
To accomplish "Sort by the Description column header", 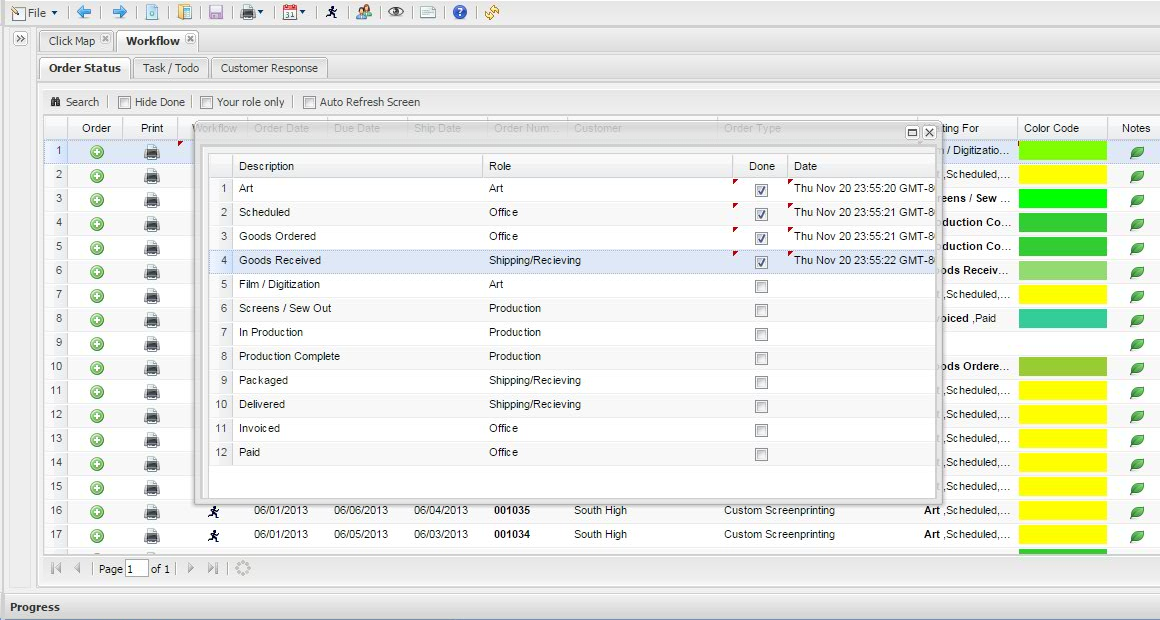I will click(357, 166).
